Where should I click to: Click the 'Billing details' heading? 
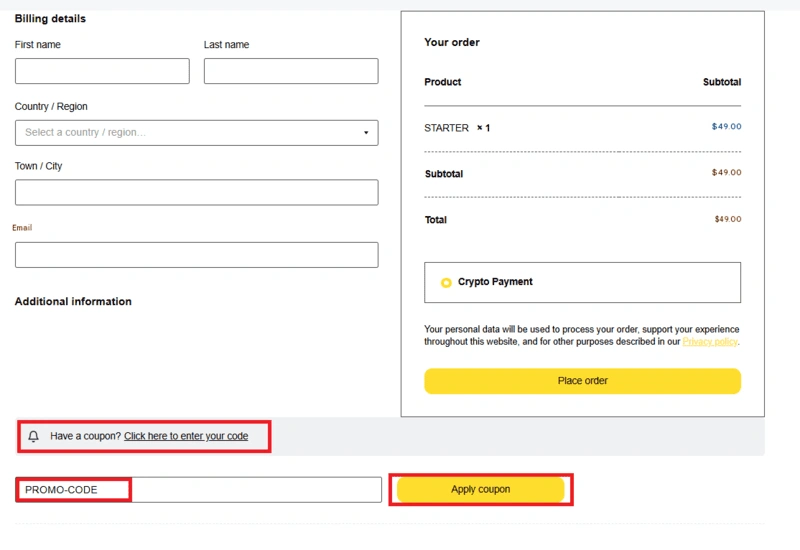[50, 19]
